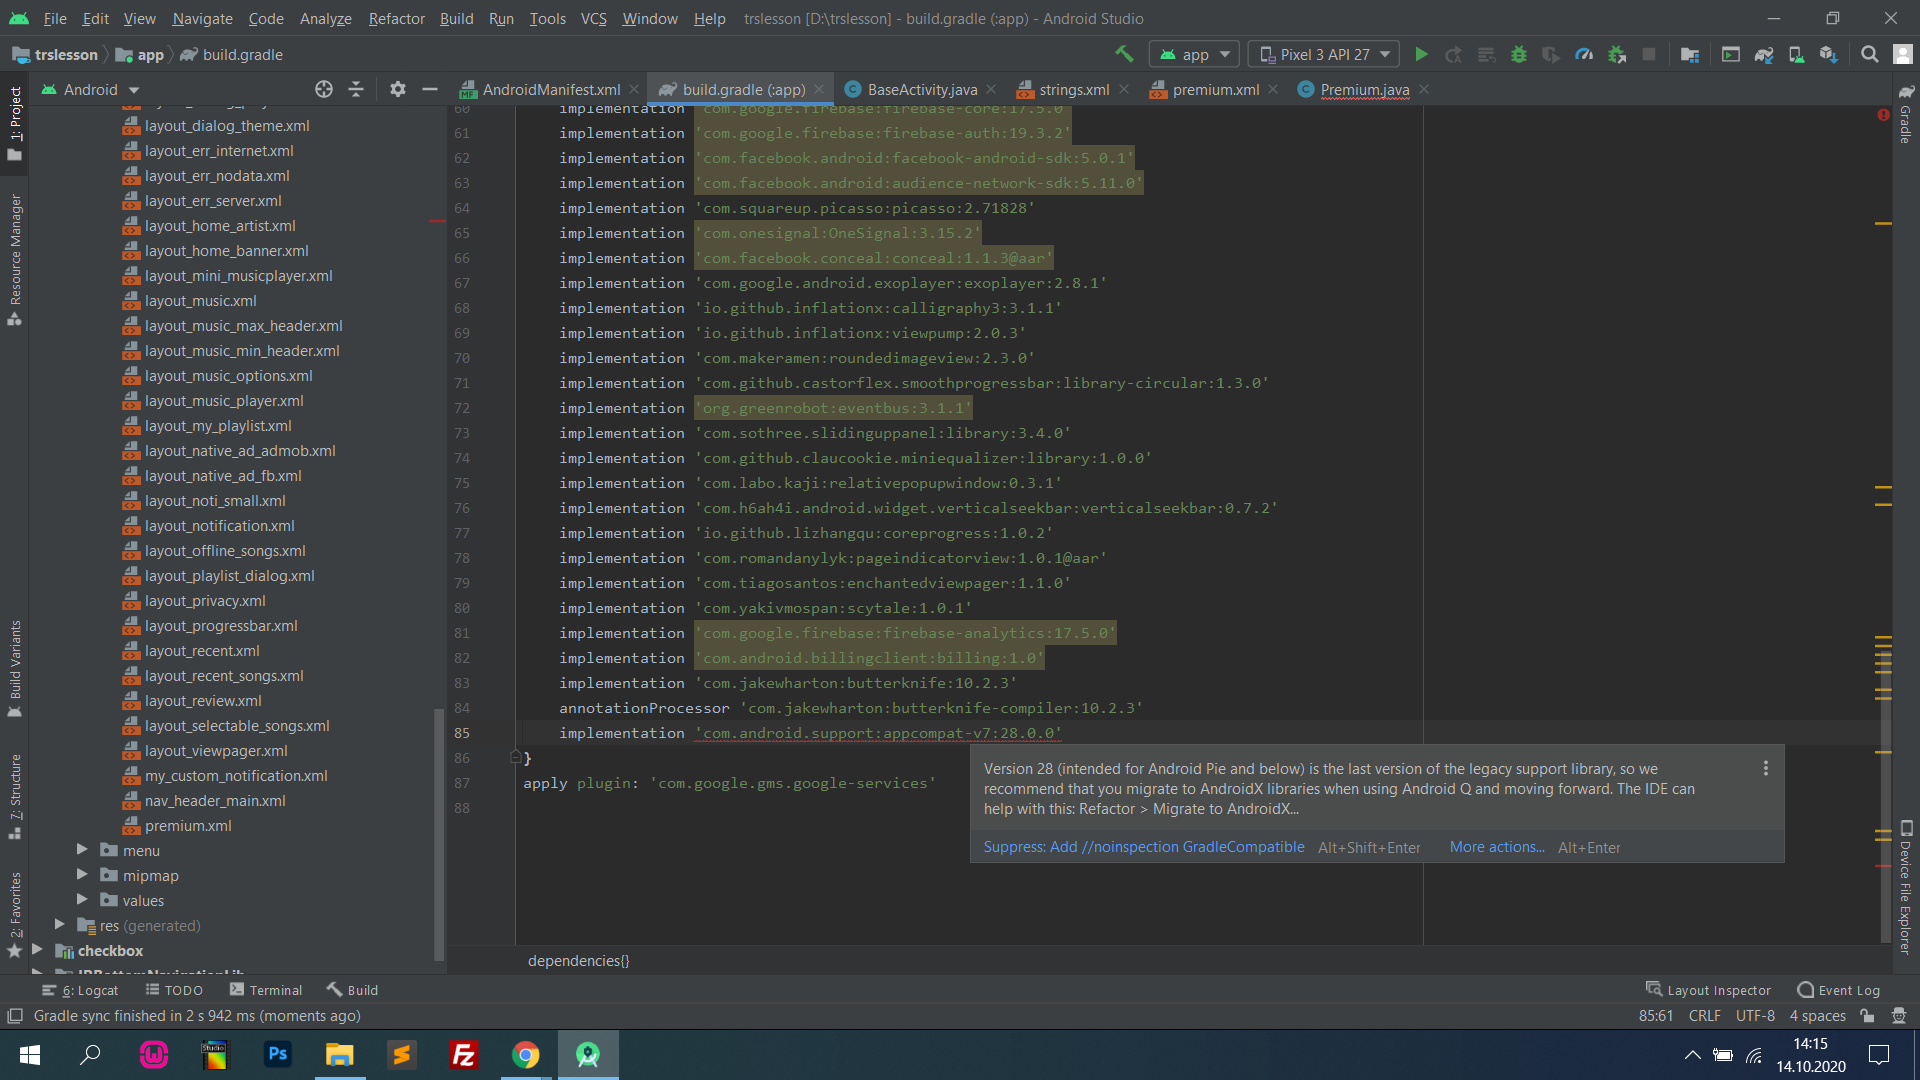Hide the project panel with minus icon
This screenshot has height=1080, width=1920.
click(430, 89)
